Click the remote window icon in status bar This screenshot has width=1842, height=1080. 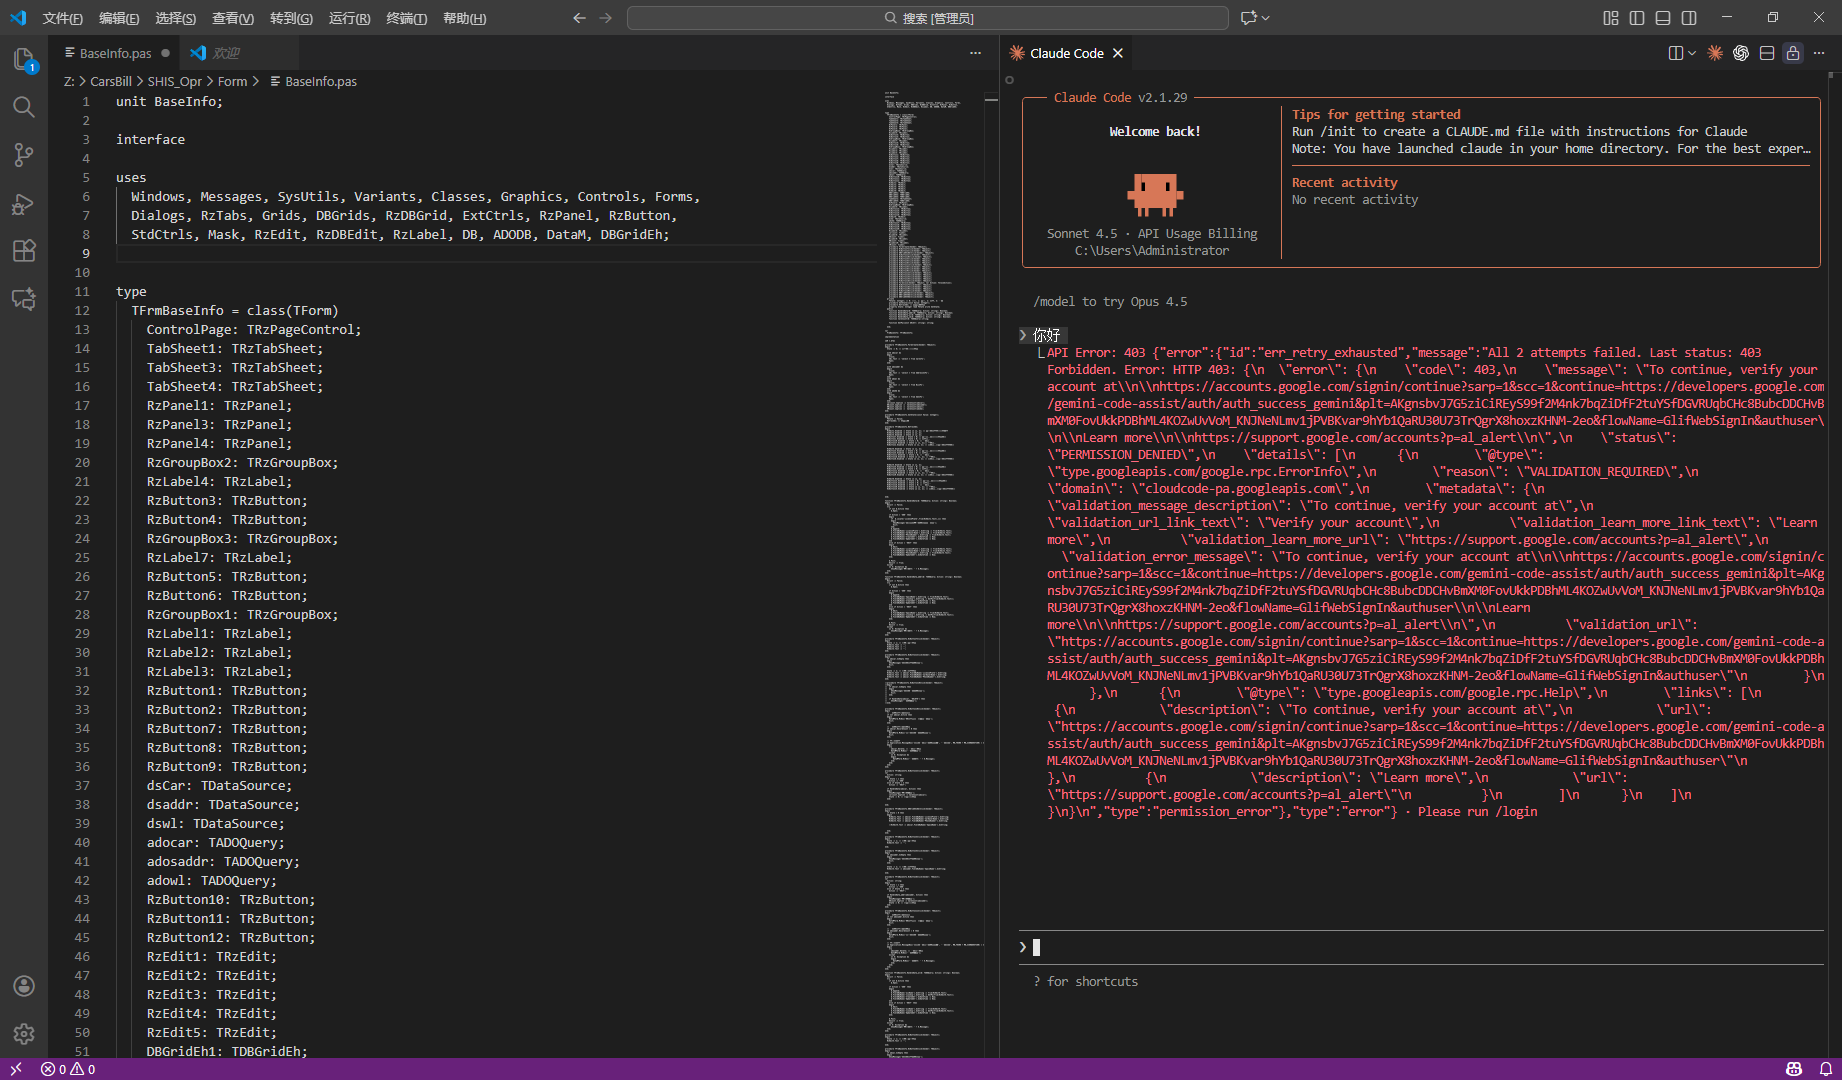coord(16,1069)
